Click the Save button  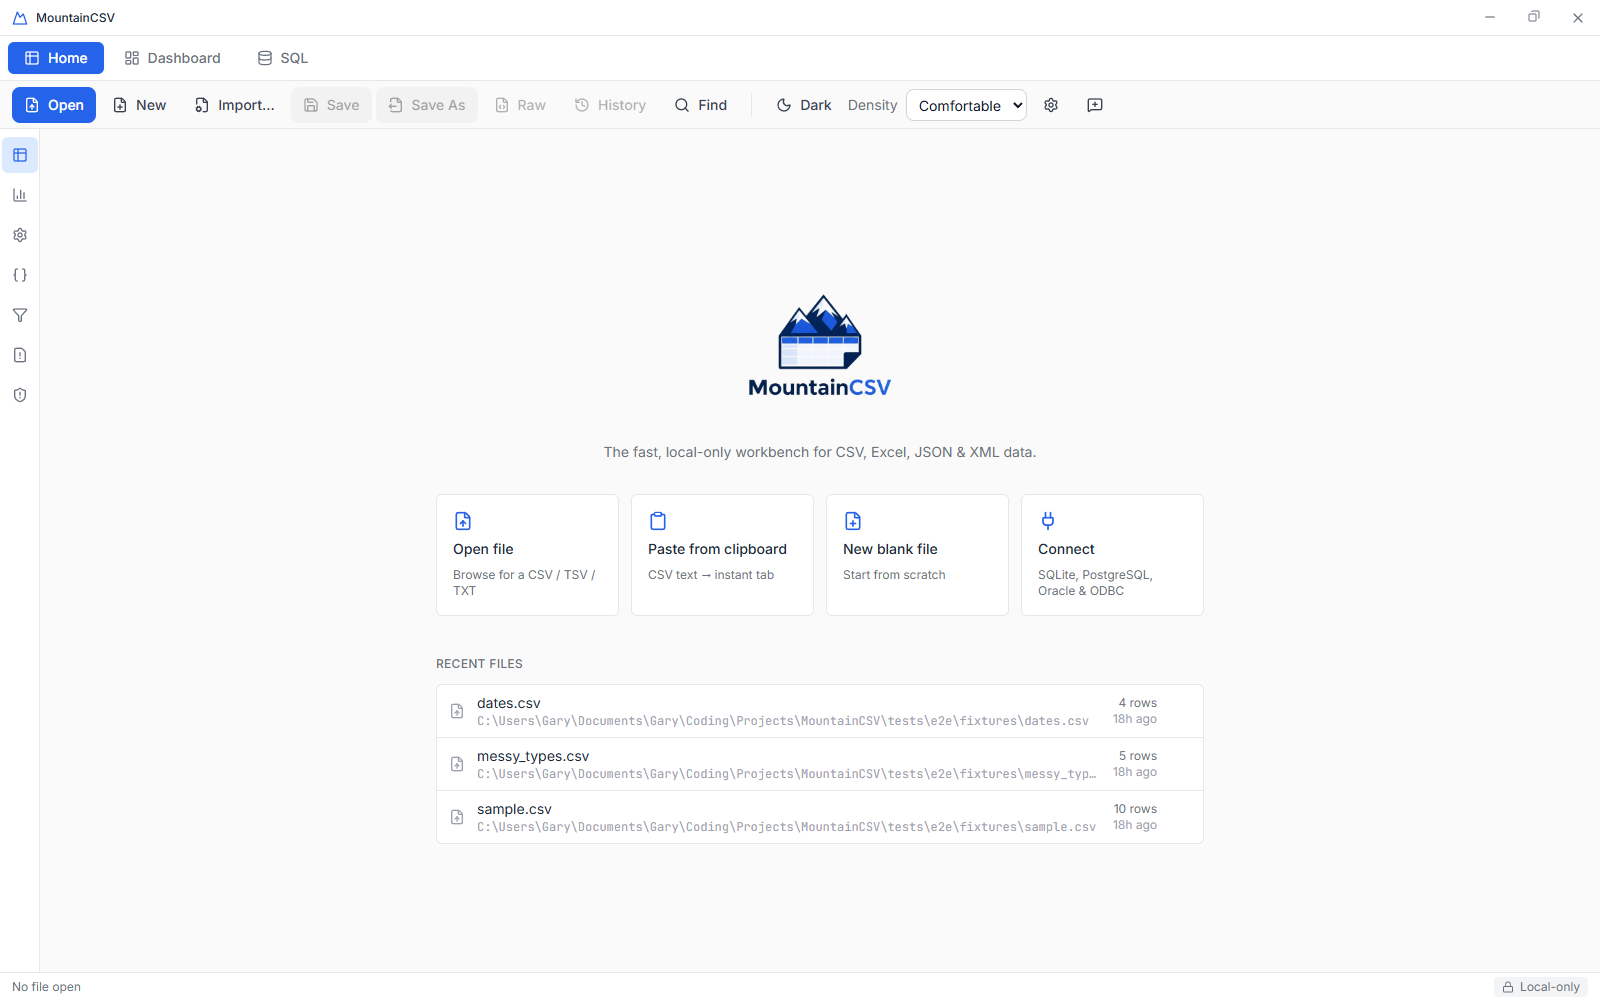332,105
